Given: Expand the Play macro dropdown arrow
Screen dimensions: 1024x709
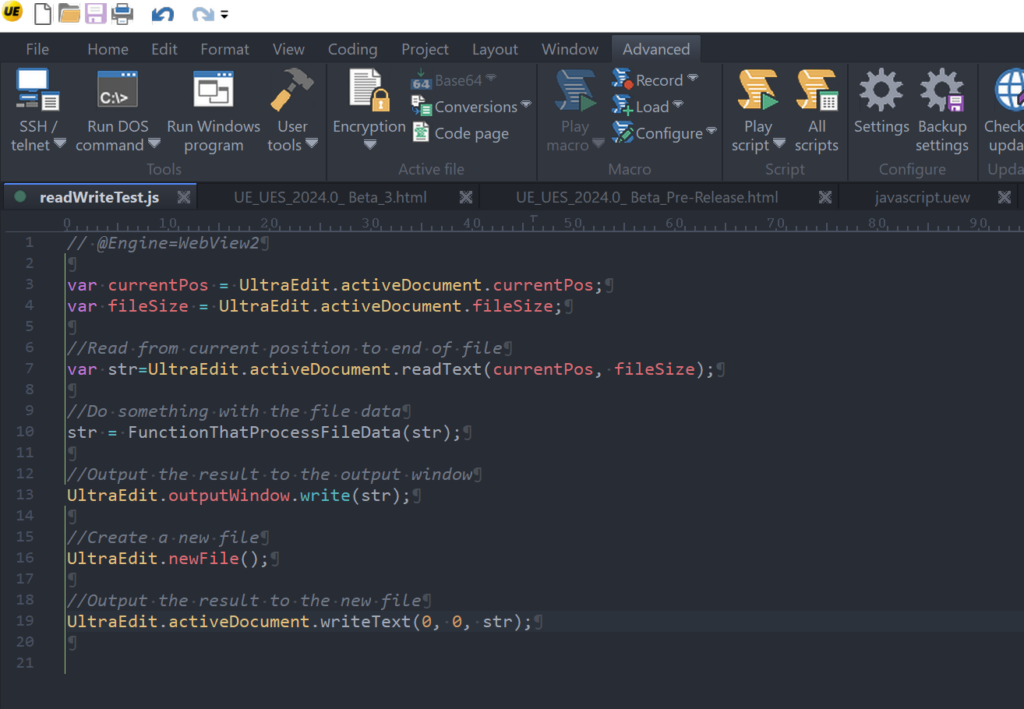Looking at the screenshot, I should (x=598, y=142).
